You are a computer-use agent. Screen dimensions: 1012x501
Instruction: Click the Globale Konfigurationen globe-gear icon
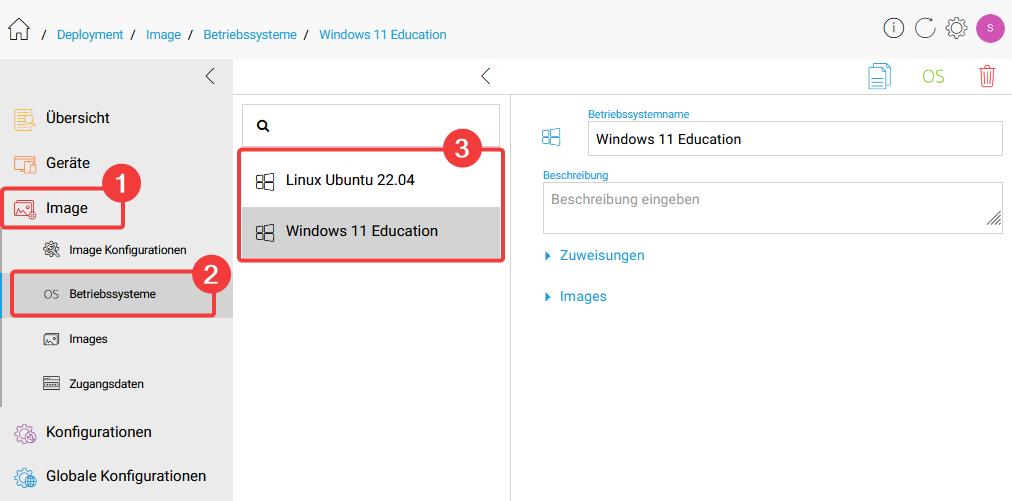pyautogui.click(x=25, y=477)
